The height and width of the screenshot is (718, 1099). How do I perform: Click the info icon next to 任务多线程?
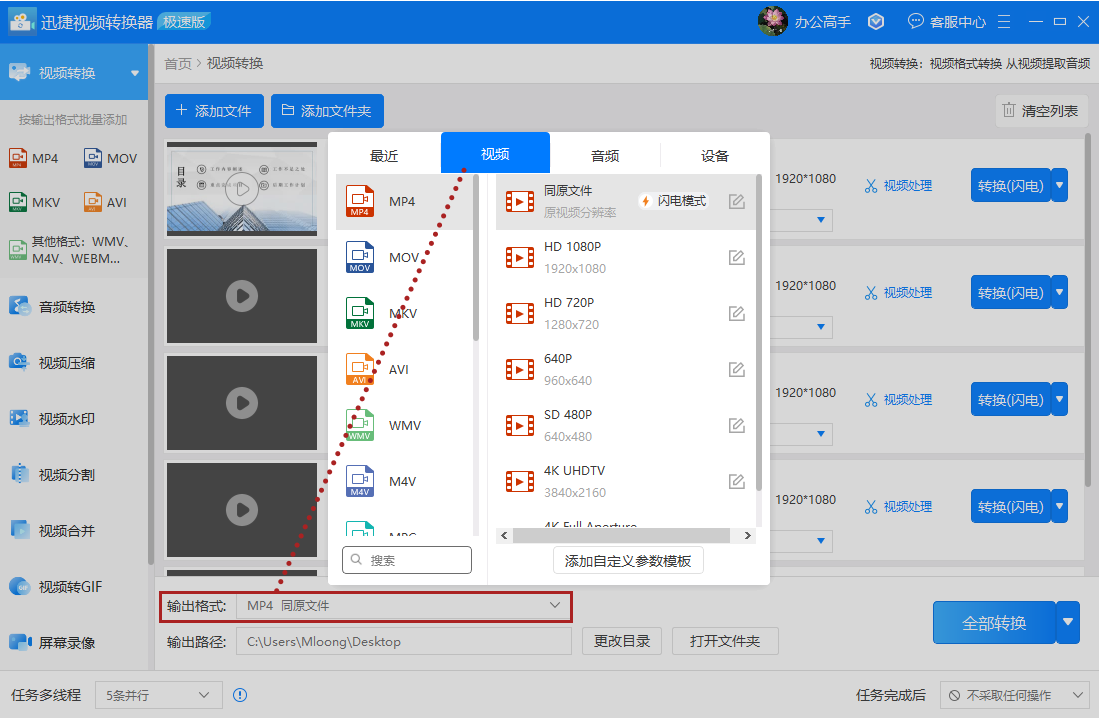240,695
